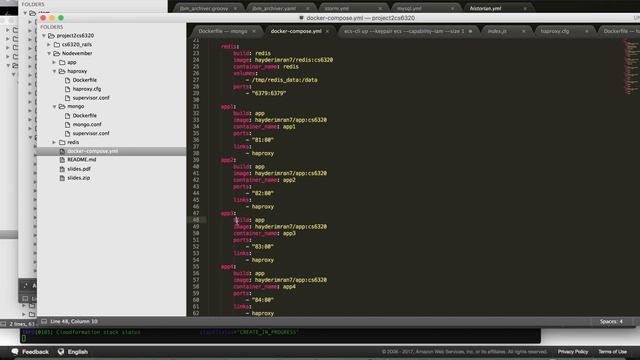
Task: Switch to the Dockerfile — mongo tab
Action: [x=223, y=31]
